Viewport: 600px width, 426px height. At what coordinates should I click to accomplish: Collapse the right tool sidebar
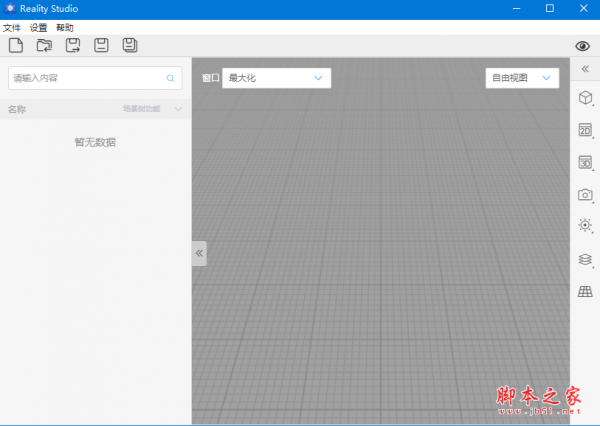pos(585,68)
